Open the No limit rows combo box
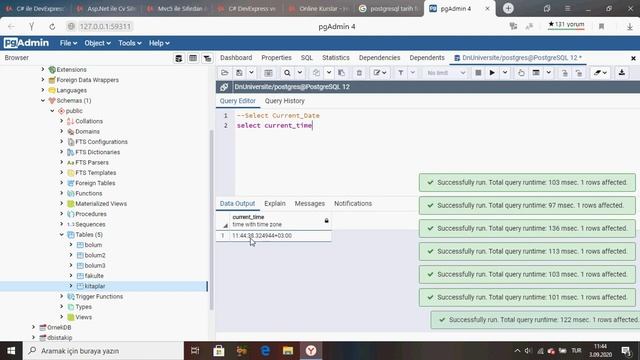Image resolution: width=640 pixels, height=360 pixels. pos(445,73)
